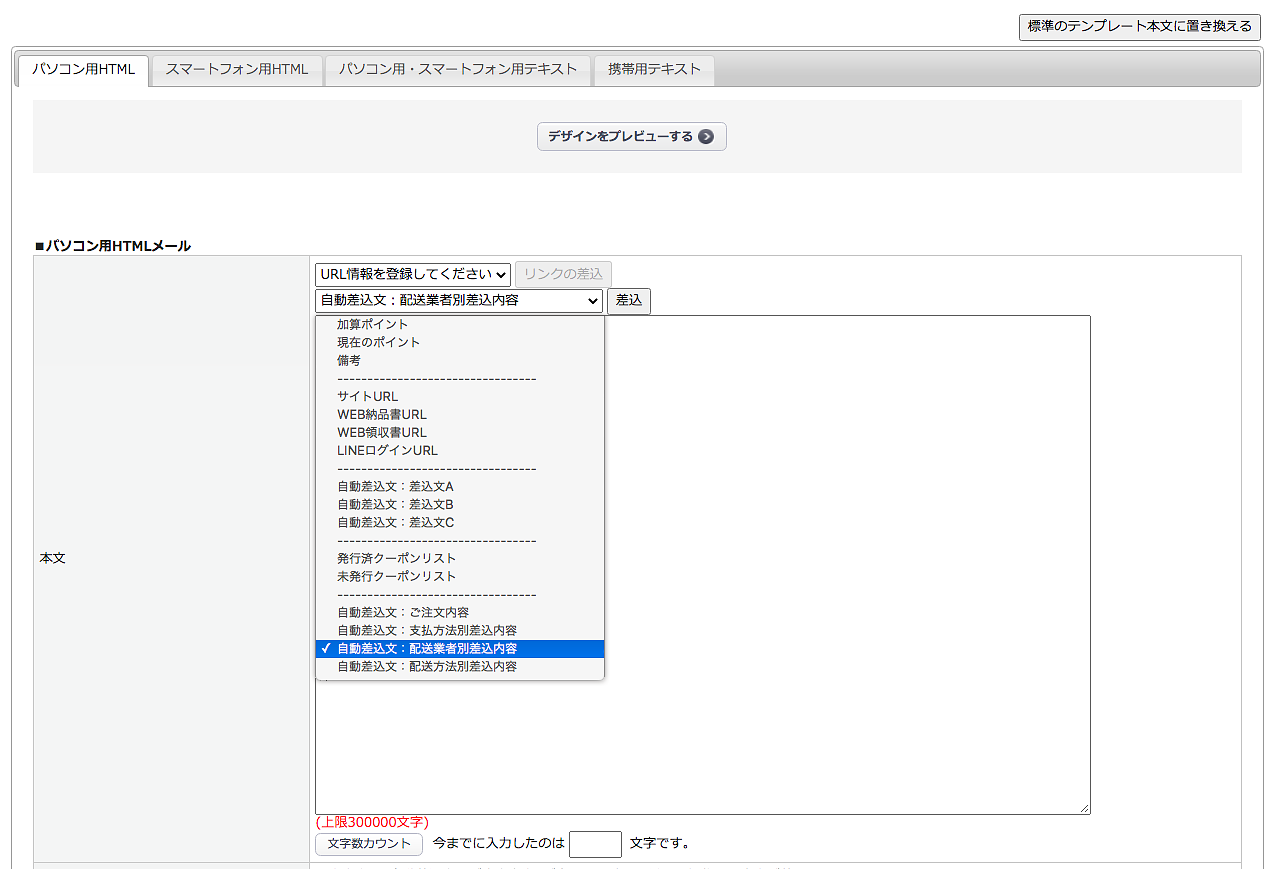The height and width of the screenshot is (869, 1272).
Task: Select the 携帯用テキスト tab
Action: [x=654, y=70]
